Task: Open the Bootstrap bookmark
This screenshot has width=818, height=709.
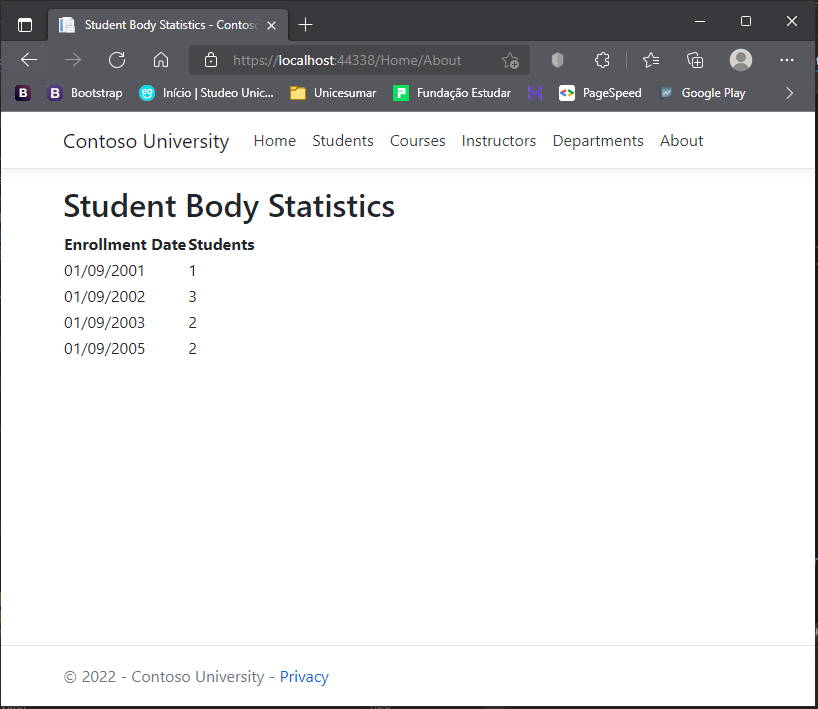Action: click(x=85, y=92)
